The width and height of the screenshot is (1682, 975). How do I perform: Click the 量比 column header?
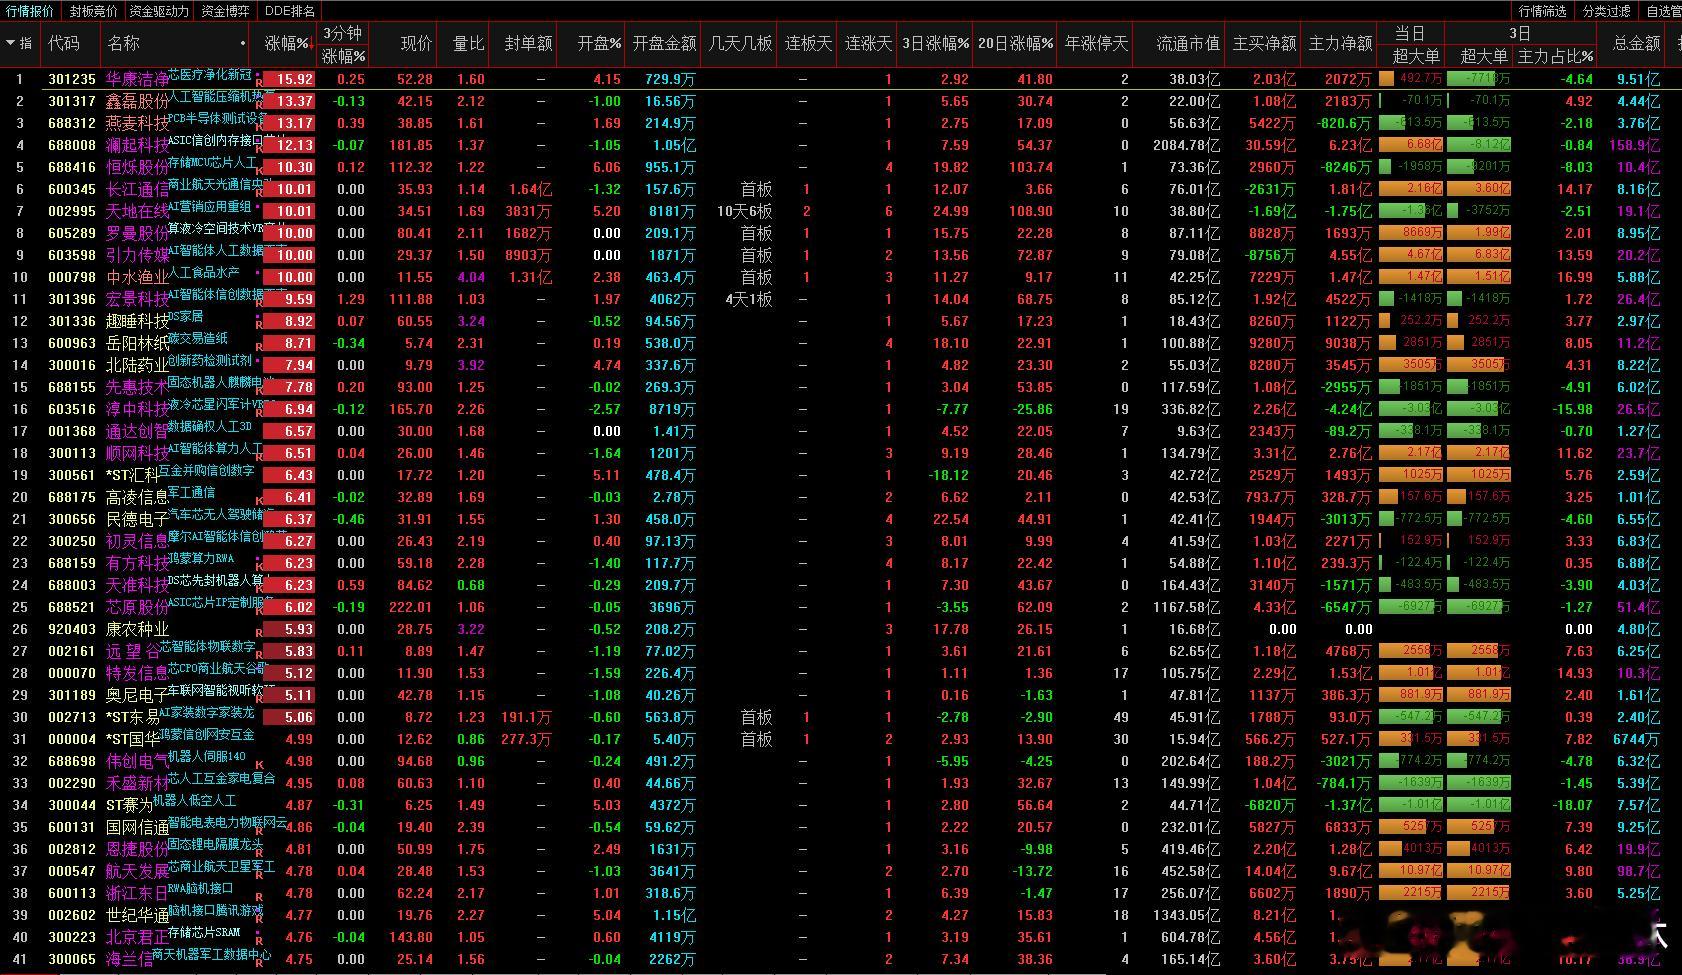(468, 43)
